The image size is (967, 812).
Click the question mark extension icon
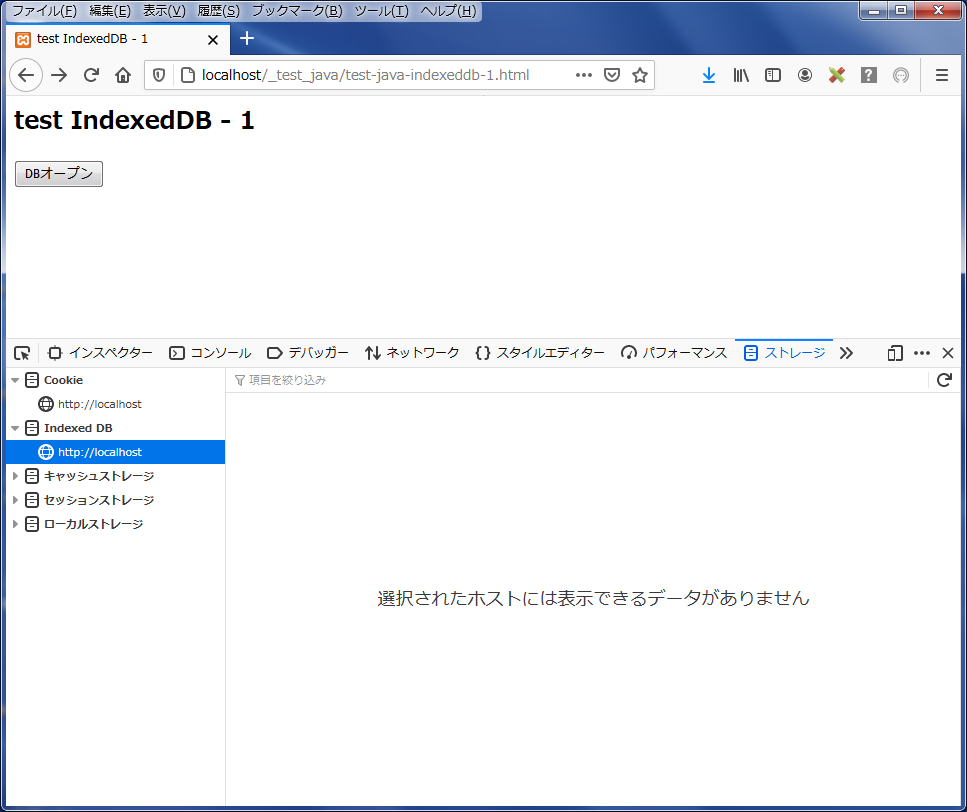pyautogui.click(x=869, y=75)
